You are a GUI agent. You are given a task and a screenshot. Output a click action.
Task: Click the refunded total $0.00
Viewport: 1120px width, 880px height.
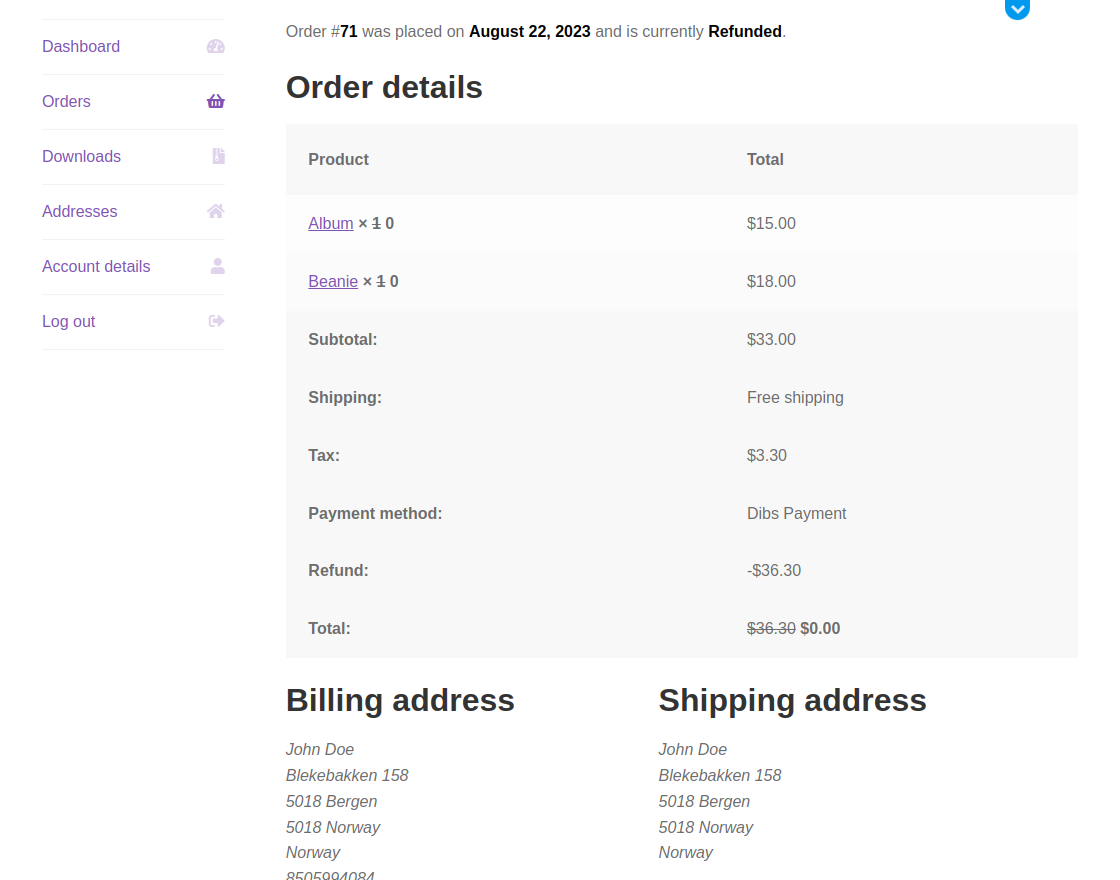tap(820, 628)
